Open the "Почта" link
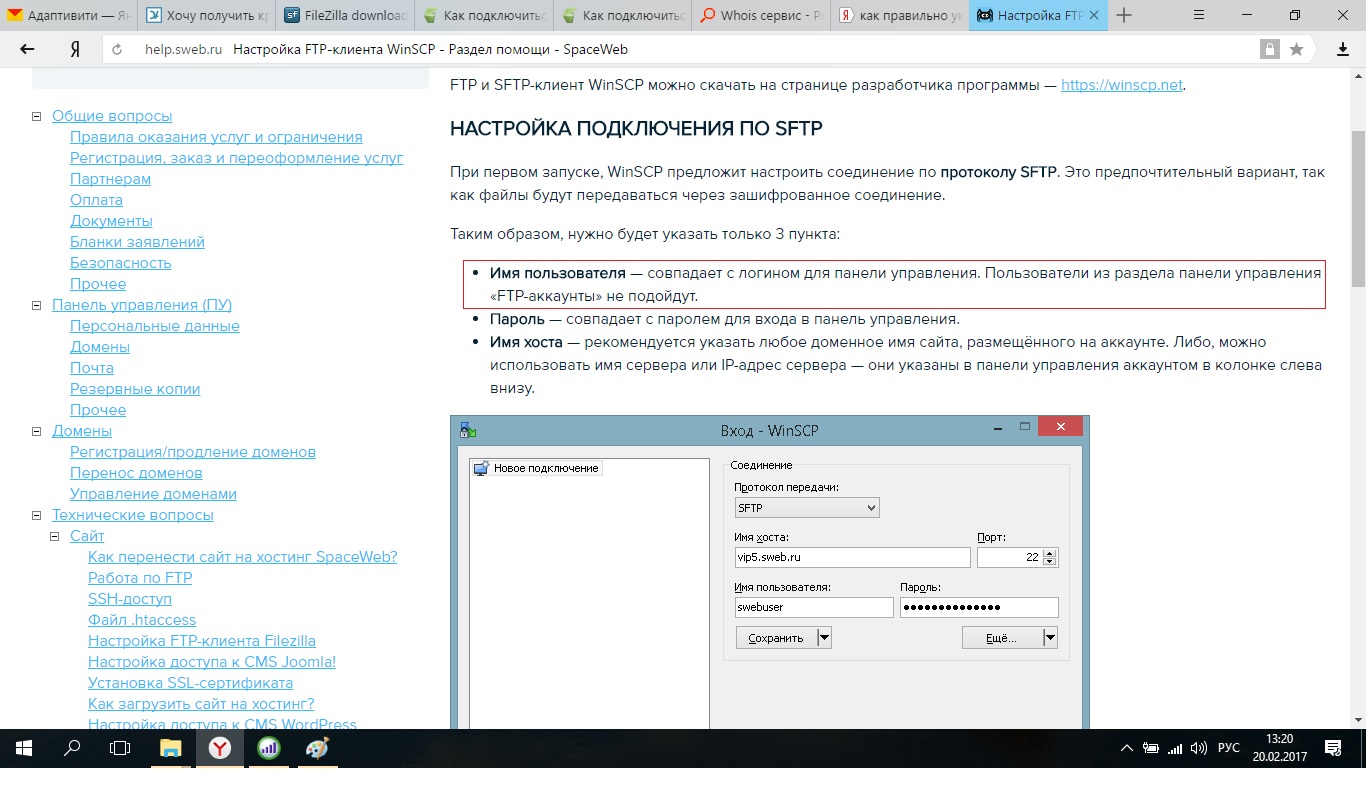The width and height of the screenshot is (1366, 800). pyautogui.click(x=92, y=368)
